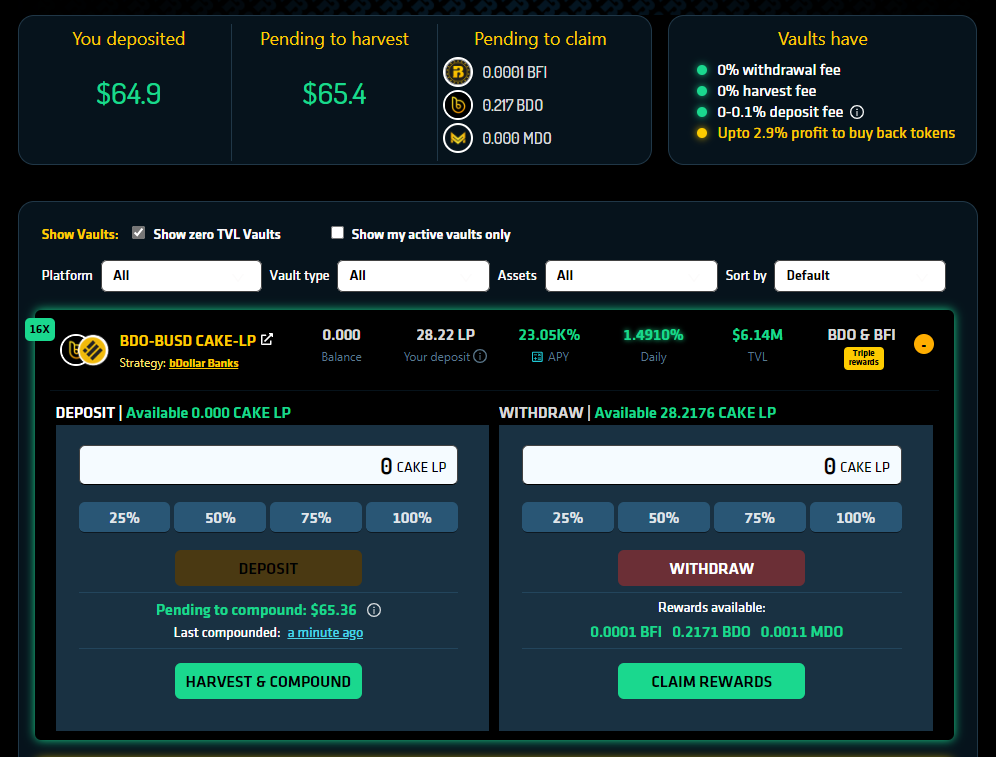This screenshot has width=996, height=757.
Task: Click 'Upto 2.9% profit to buy back tokens'
Action: [836, 133]
